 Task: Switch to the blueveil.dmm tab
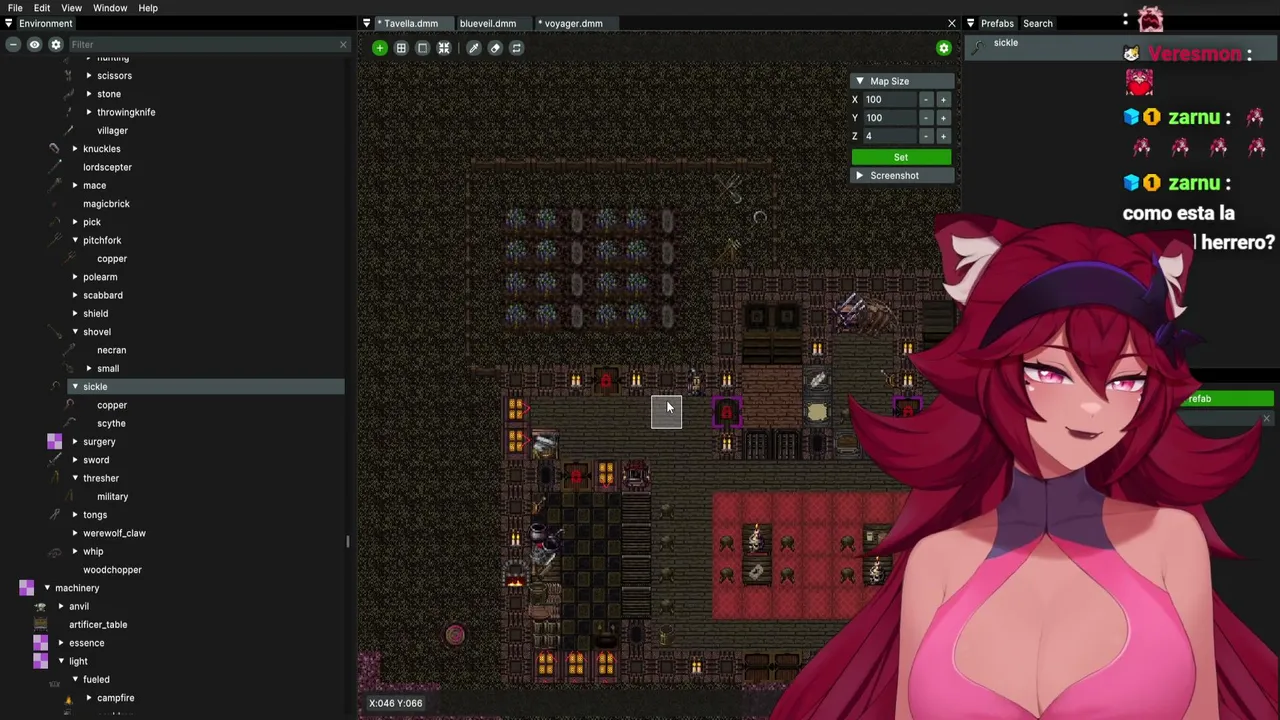pos(488,23)
